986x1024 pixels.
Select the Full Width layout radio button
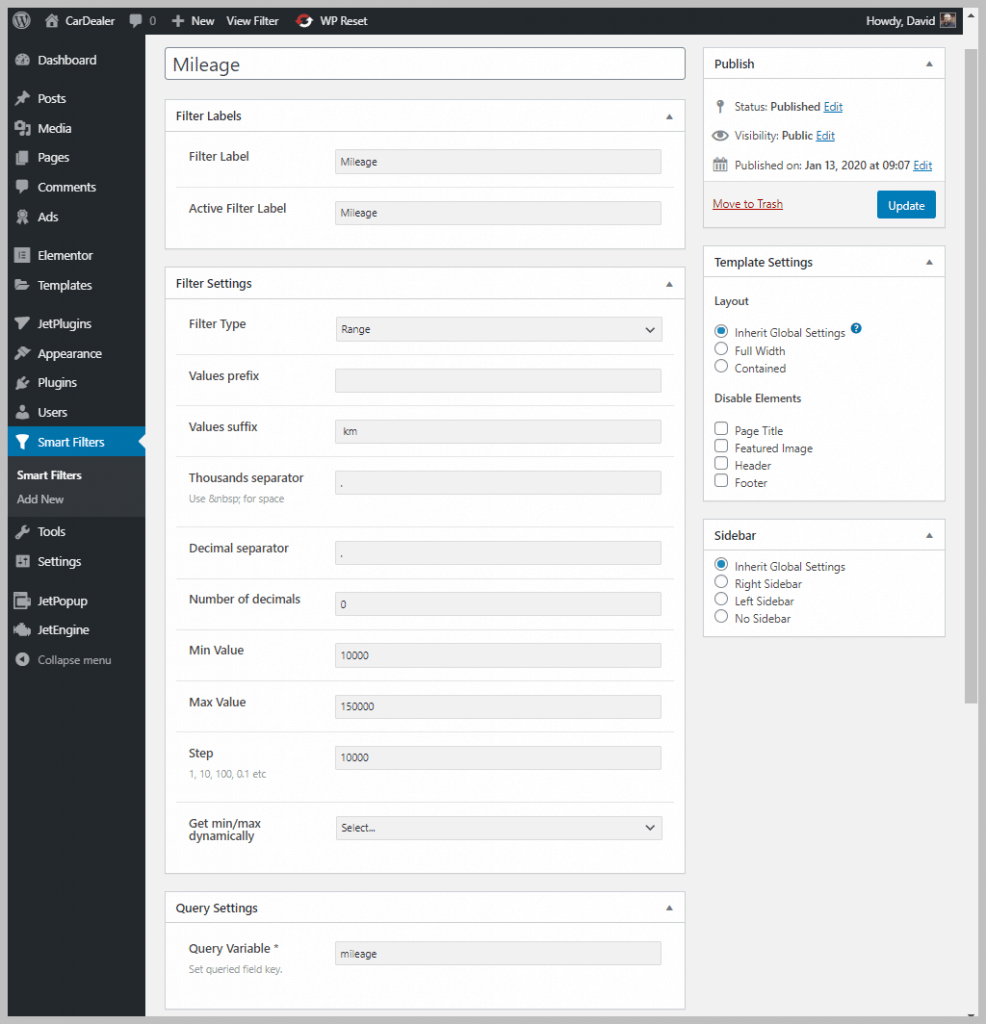coord(721,349)
